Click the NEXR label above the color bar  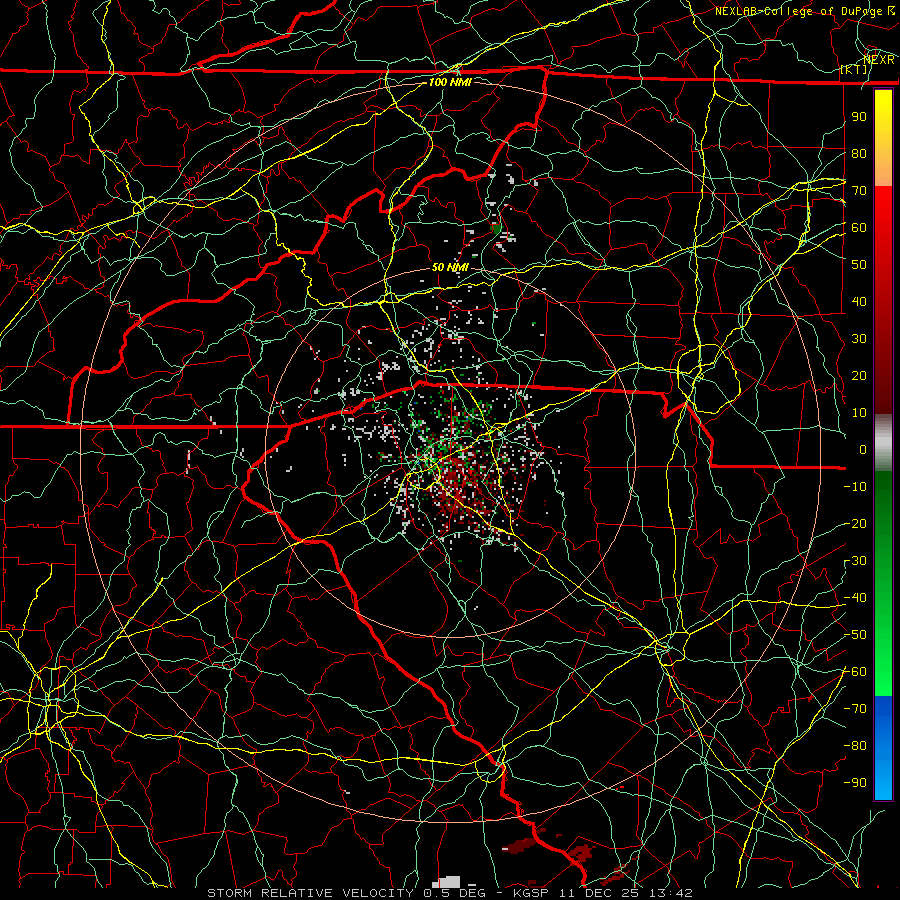[x=879, y=60]
